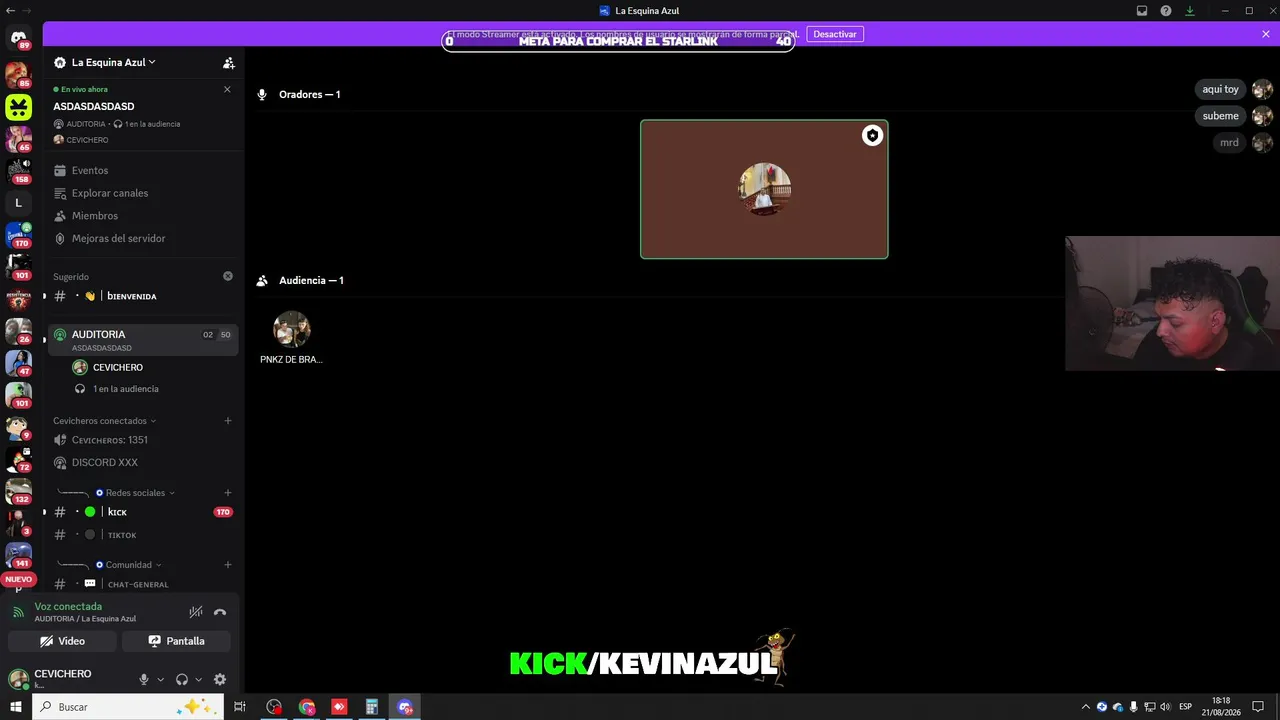The height and width of the screenshot is (720, 1280).
Task: Mute the microphone
Action: coord(143,679)
